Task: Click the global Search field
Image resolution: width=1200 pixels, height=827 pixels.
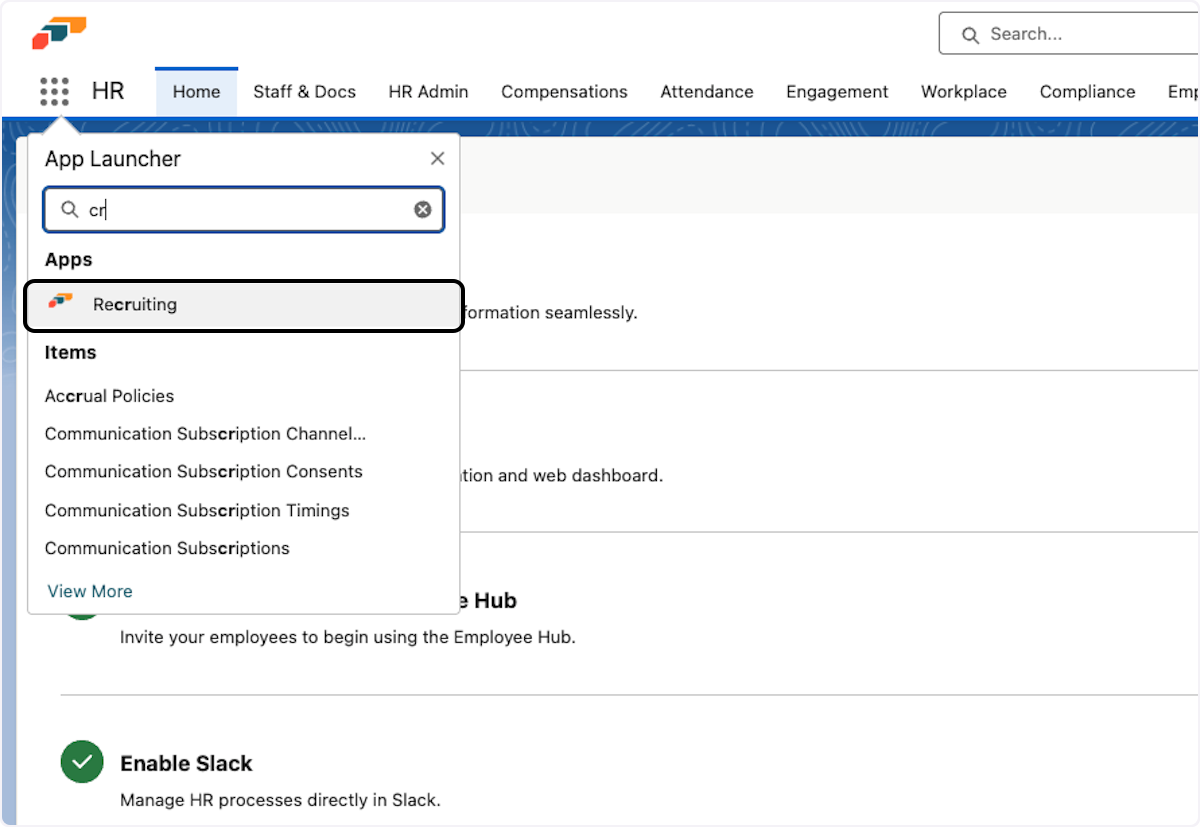Action: (1080, 35)
